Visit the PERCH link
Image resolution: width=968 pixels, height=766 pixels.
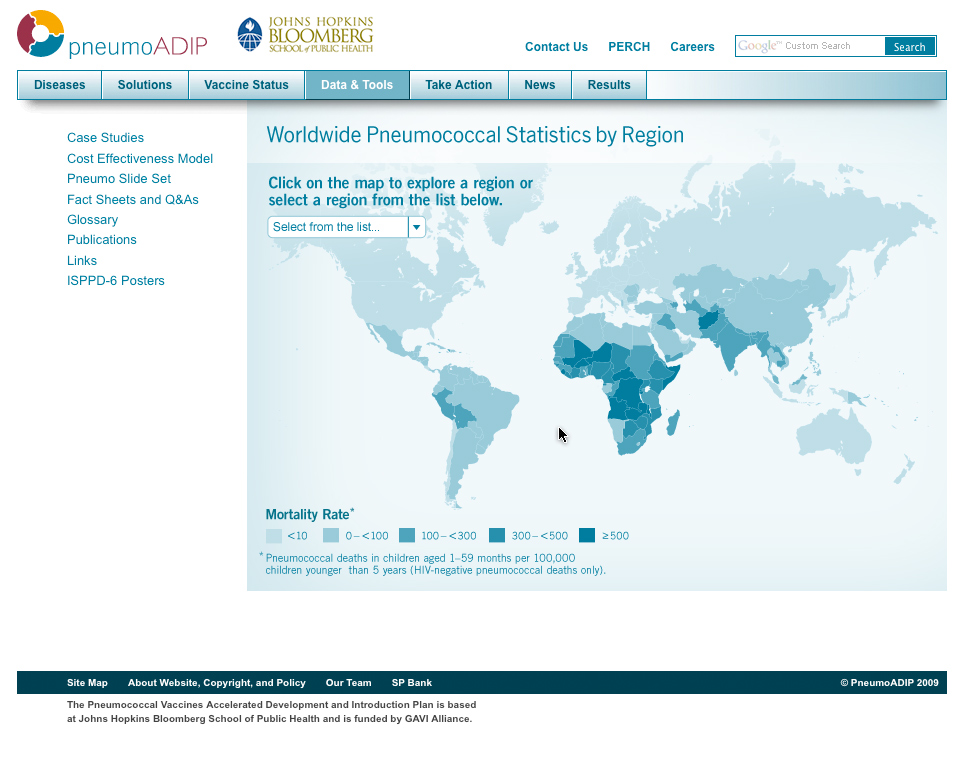pyautogui.click(x=629, y=47)
